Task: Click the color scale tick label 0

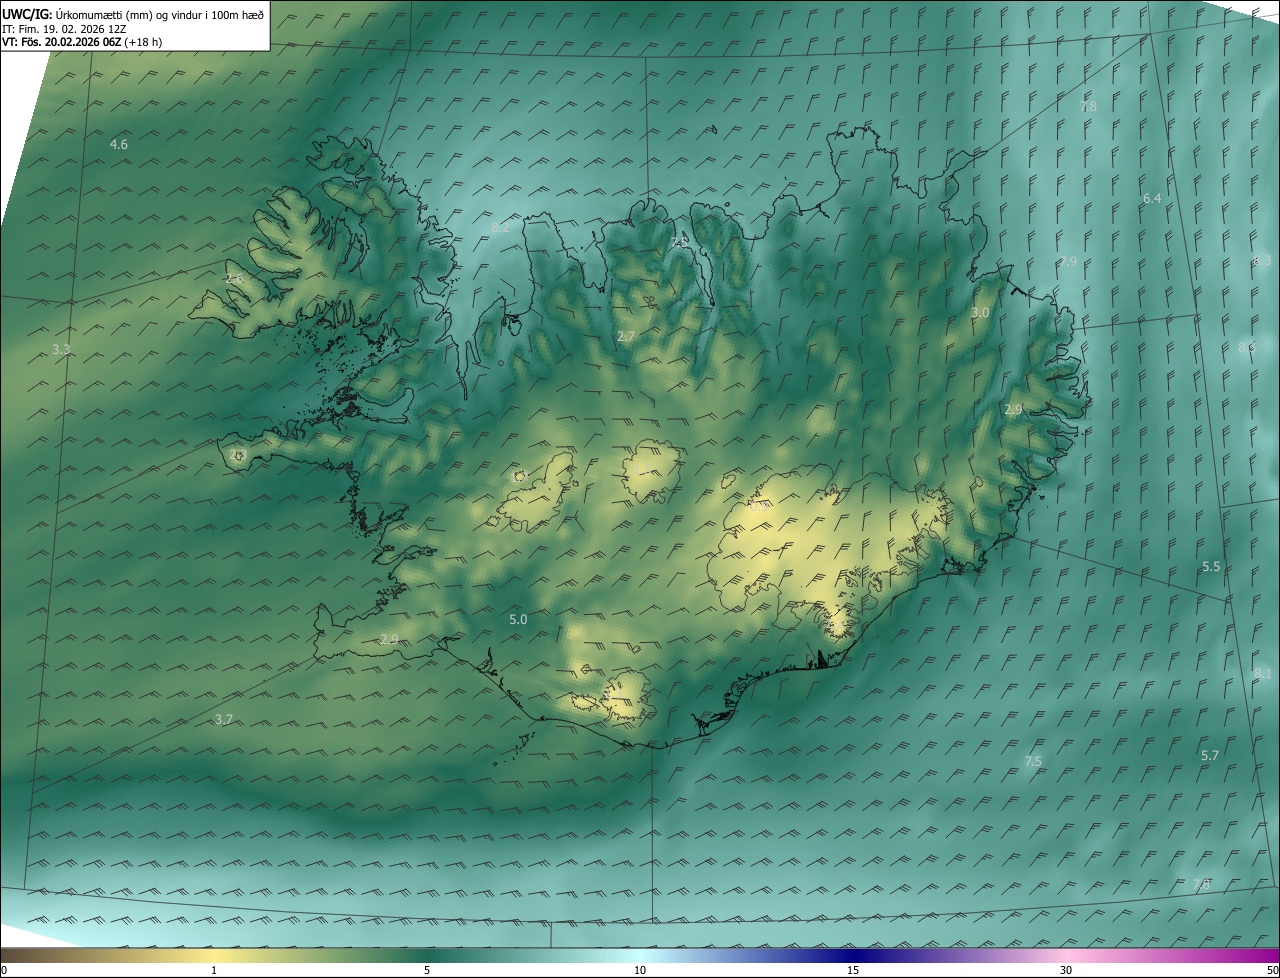Action: (4, 971)
